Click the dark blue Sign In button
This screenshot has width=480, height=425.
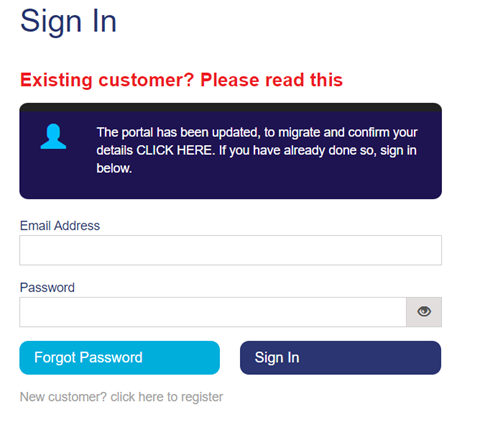[340, 358]
